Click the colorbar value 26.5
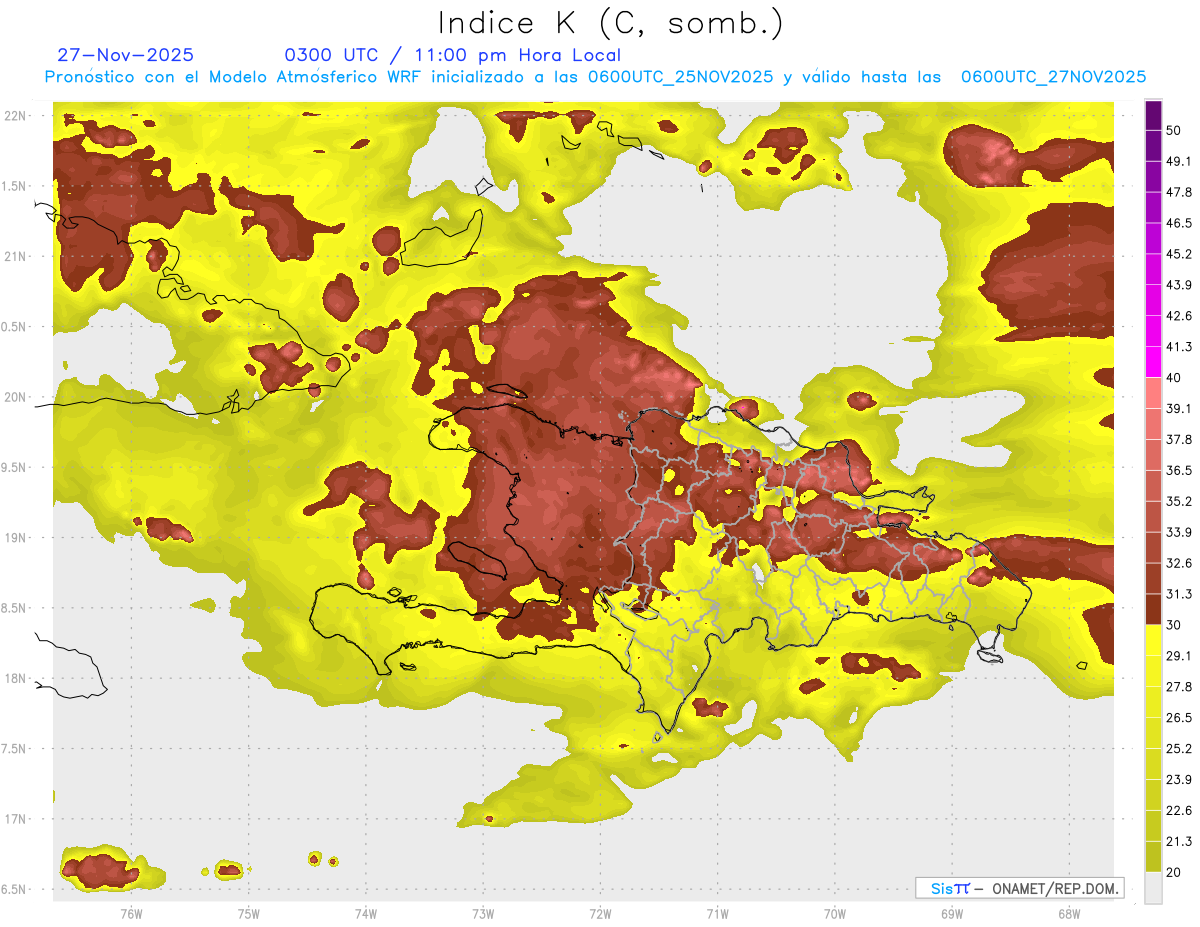 tap(1179, 718)
